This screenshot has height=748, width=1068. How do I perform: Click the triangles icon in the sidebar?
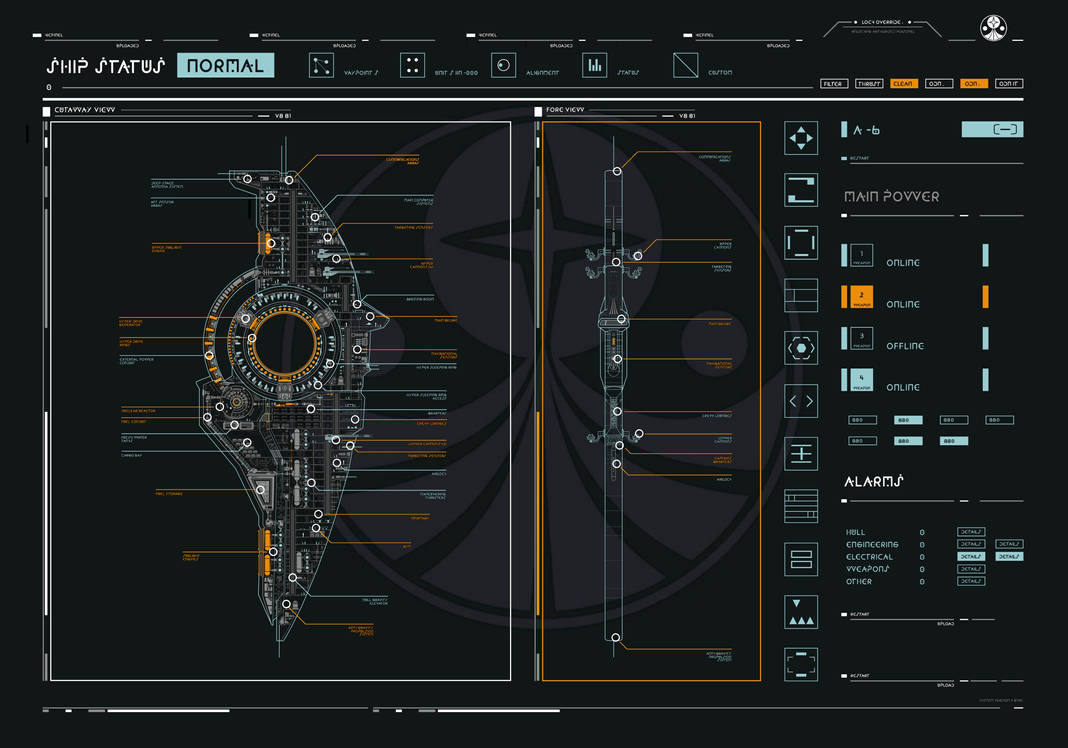[x=801, y=612]
